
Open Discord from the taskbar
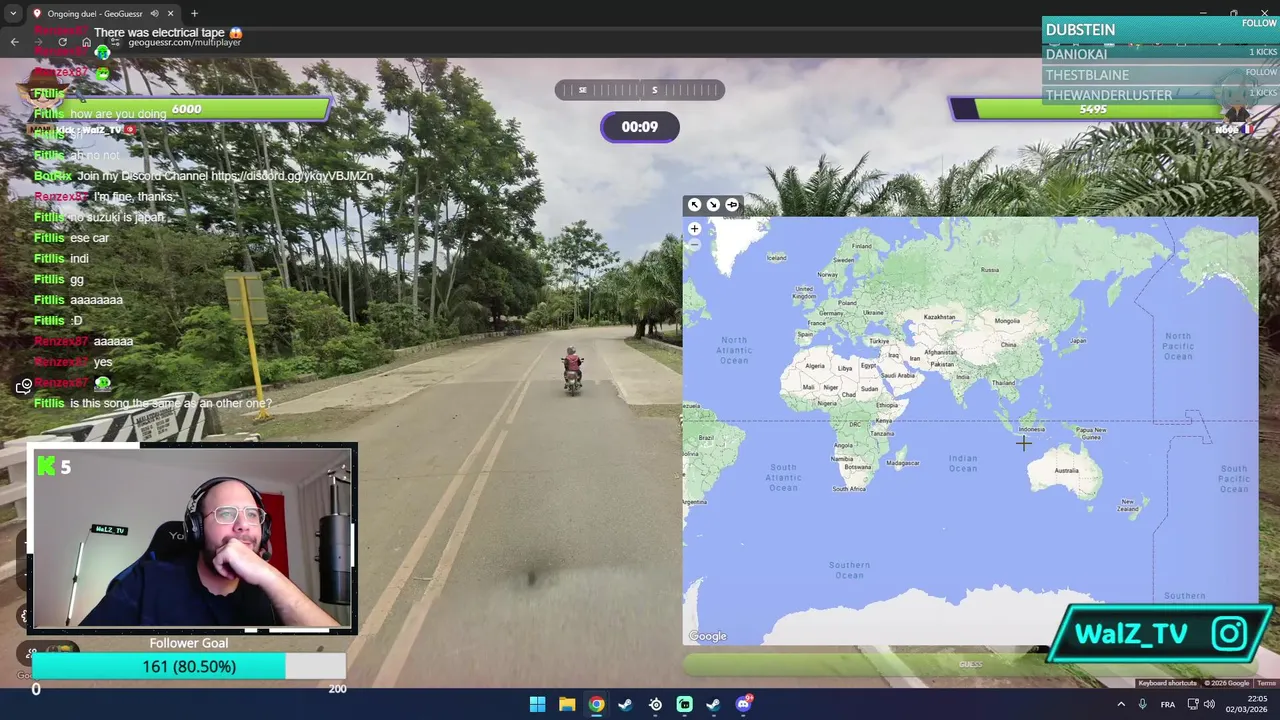point(743,704)
